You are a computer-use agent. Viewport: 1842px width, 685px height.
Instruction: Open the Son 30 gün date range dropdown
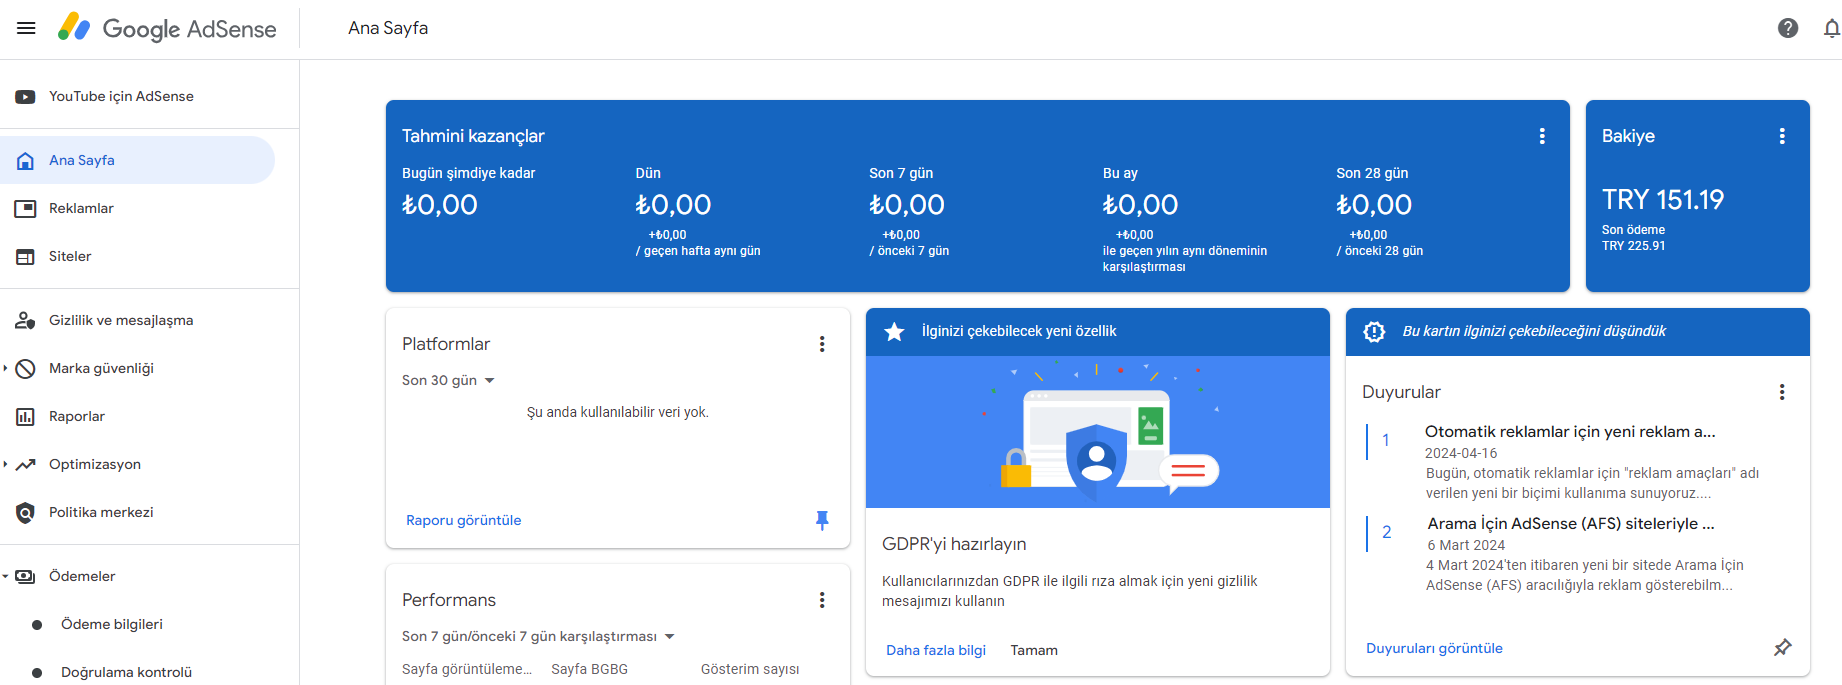pyautogui.click(x=448, y=380)
